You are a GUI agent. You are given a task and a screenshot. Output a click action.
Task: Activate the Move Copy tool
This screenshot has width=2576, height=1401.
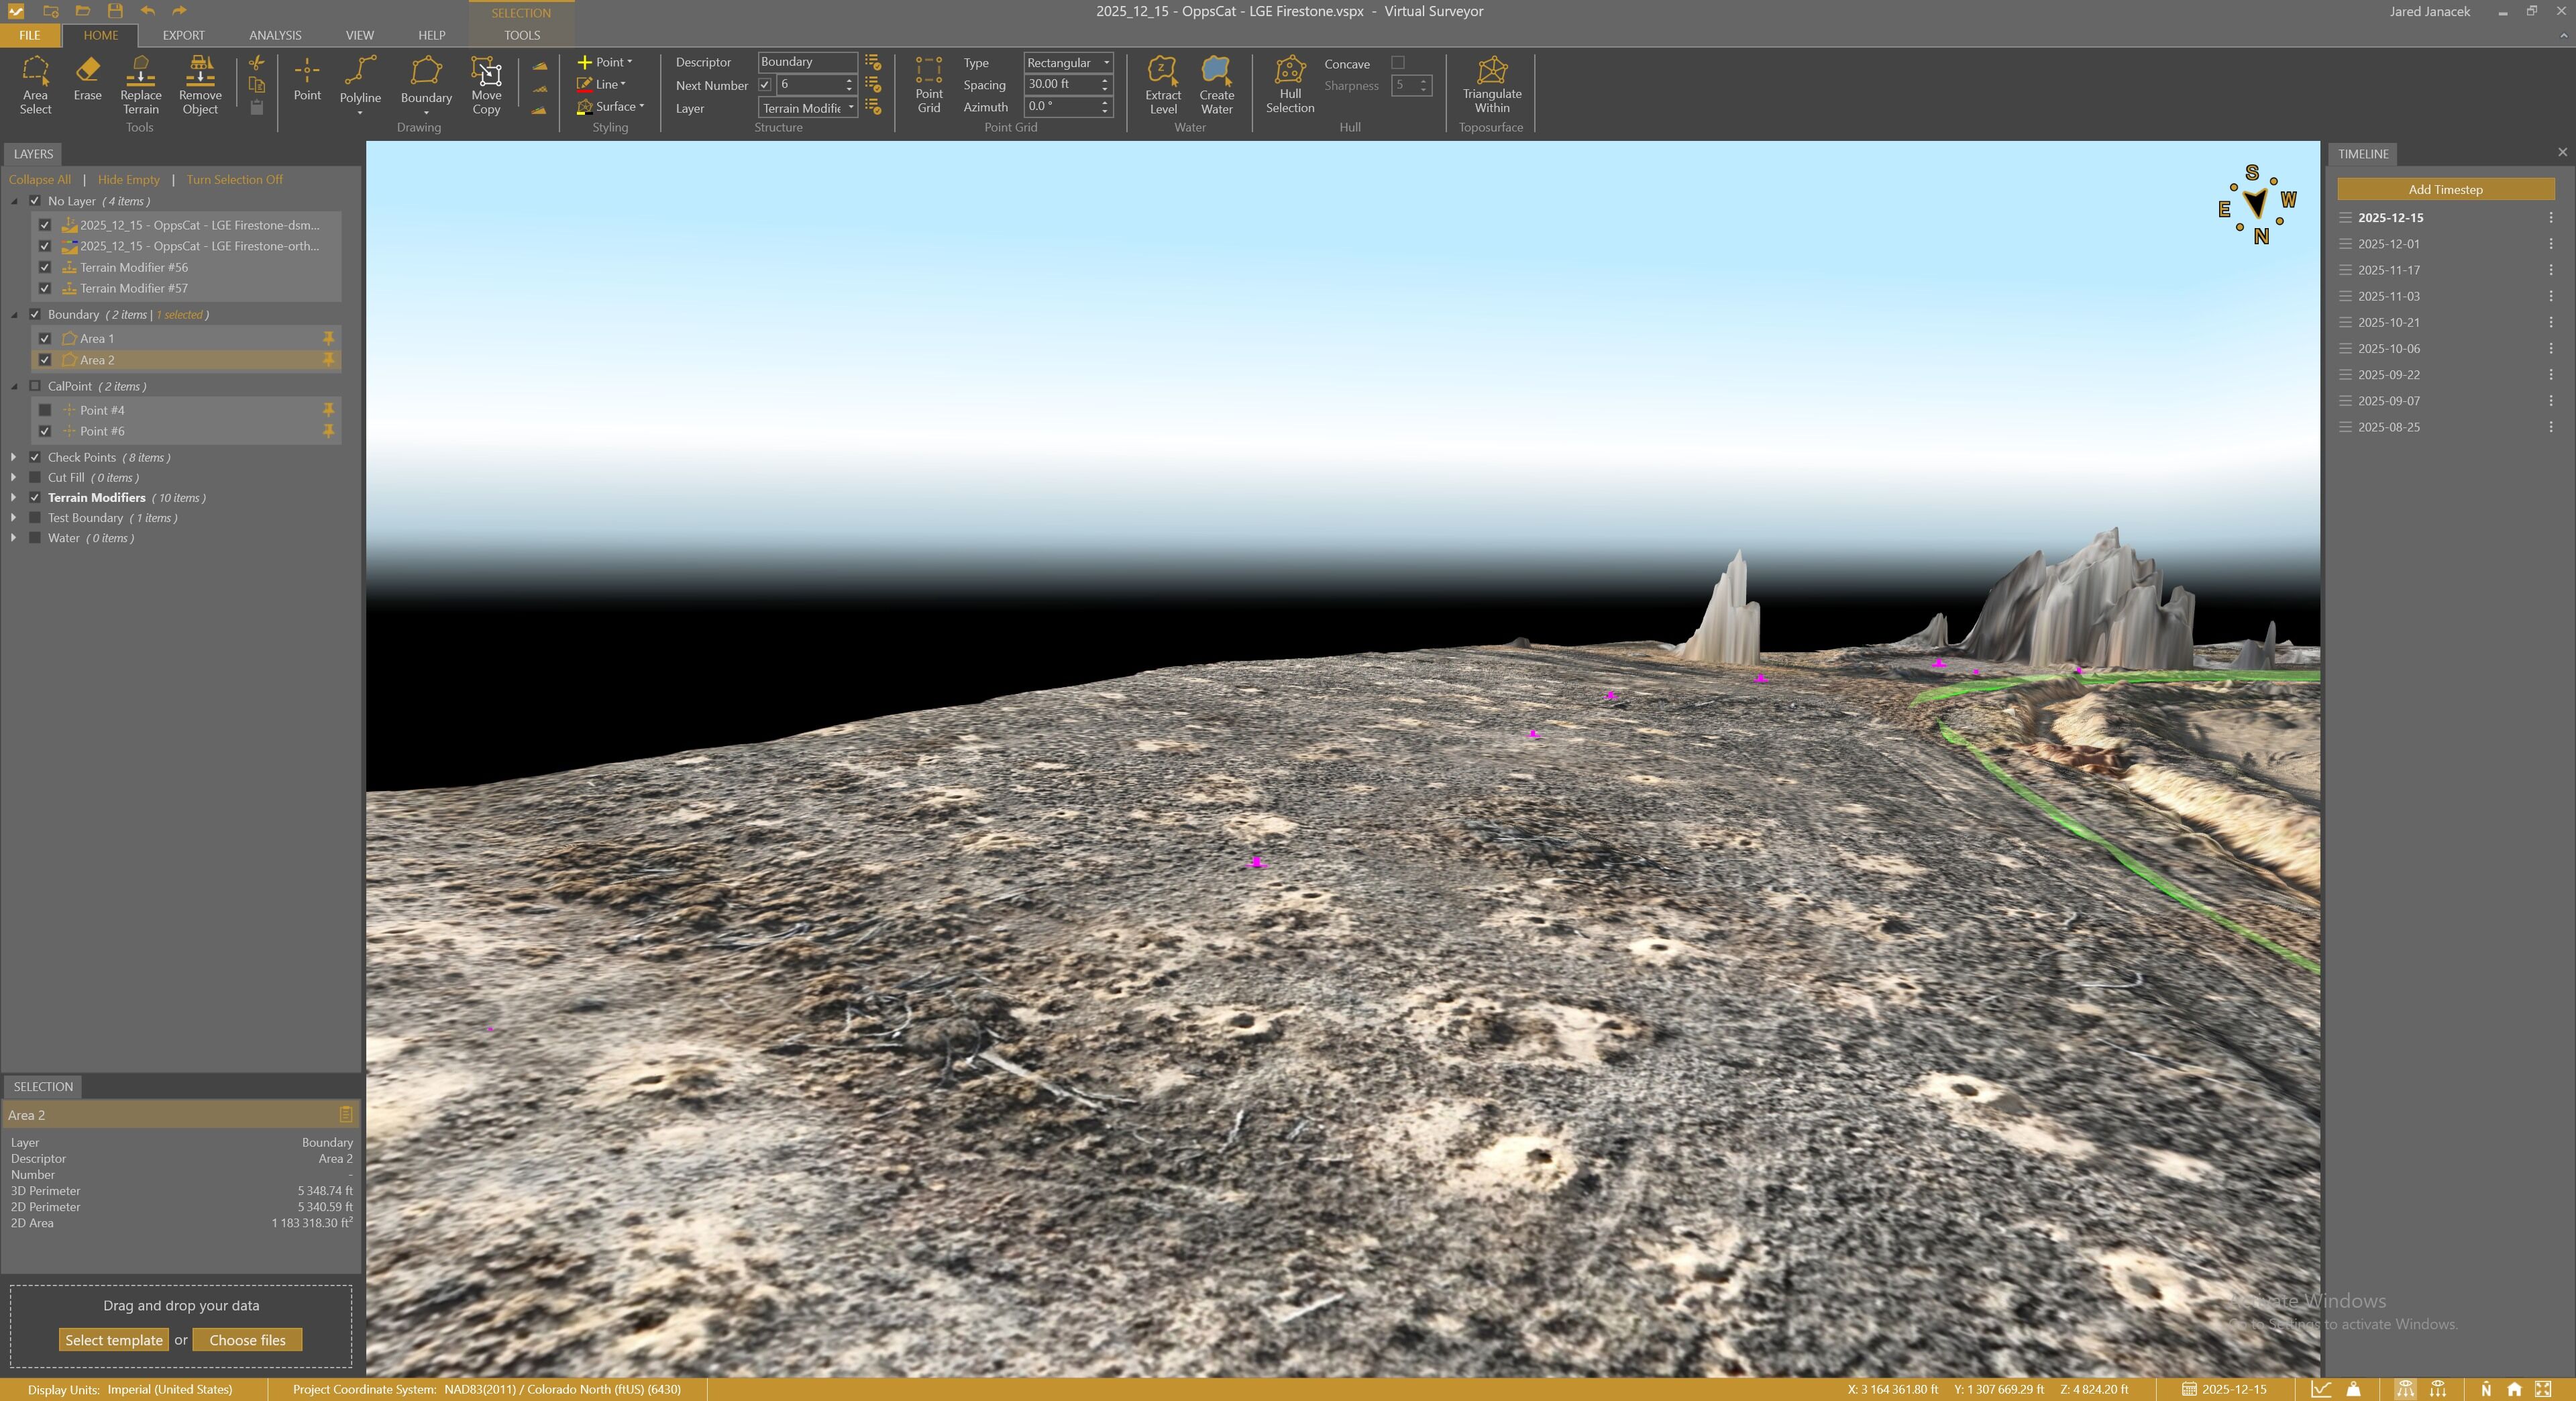[x=486, y=85]
